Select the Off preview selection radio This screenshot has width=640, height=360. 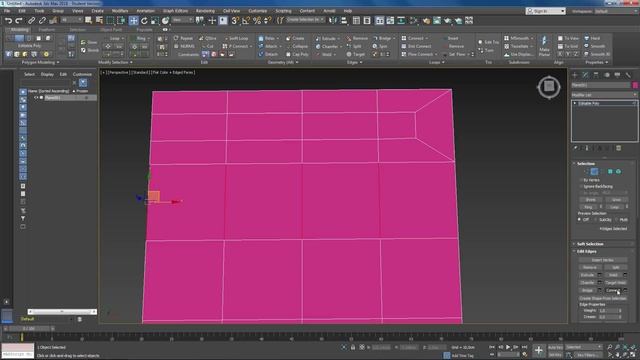[x=579, y=220]
